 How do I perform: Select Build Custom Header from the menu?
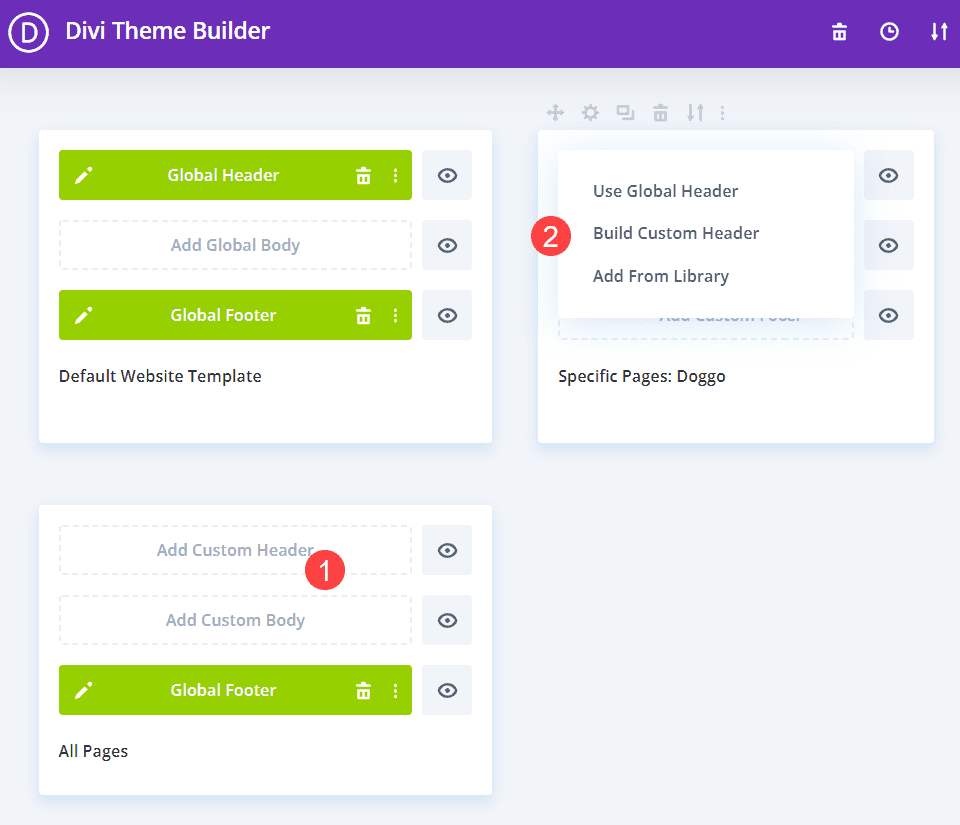676,233
